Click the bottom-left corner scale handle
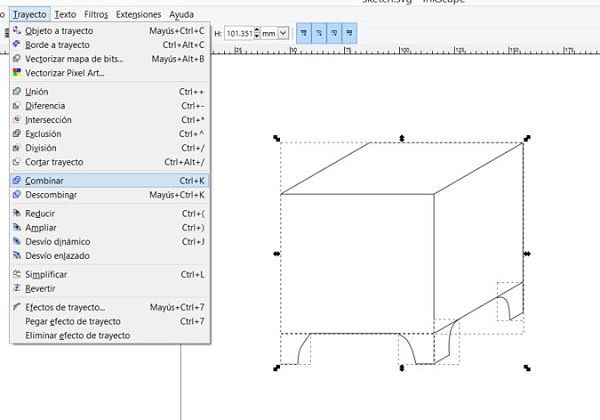 click(x=277, y=368)
